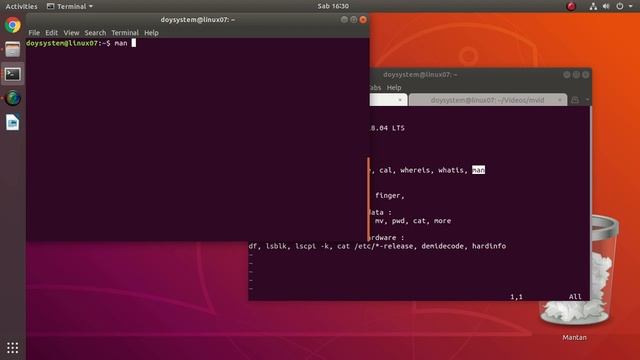Image resolution: width=640 pixels, height=360 pixels.
Task: Maximize the back terminal window
Action: (576, 75)
